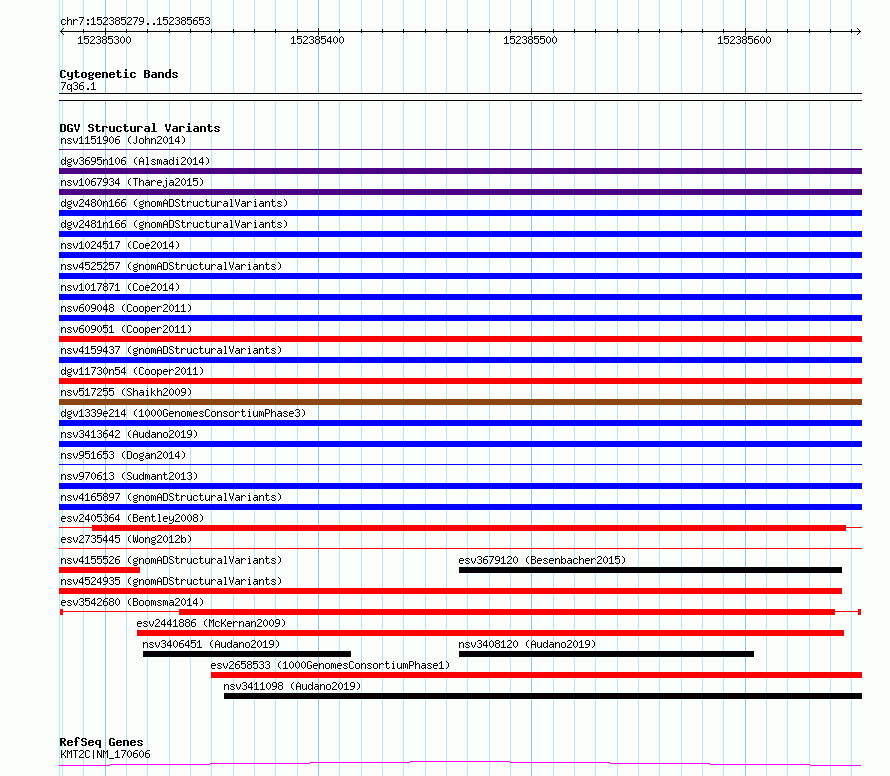Click the red bar under esv2441886
The width and height of the screenshot is (890, 776).
(x=490, y=633)
